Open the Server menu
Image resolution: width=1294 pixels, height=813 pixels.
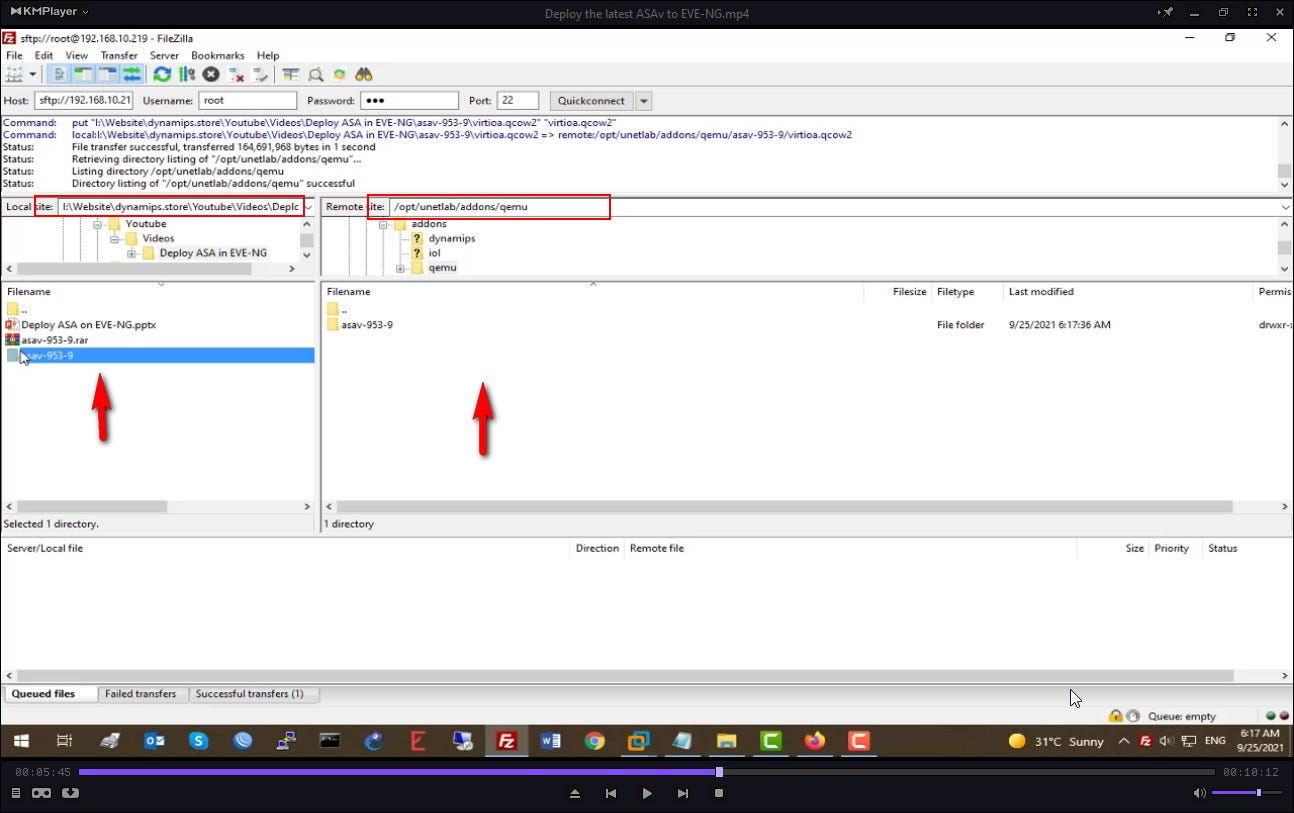point(164,56)
